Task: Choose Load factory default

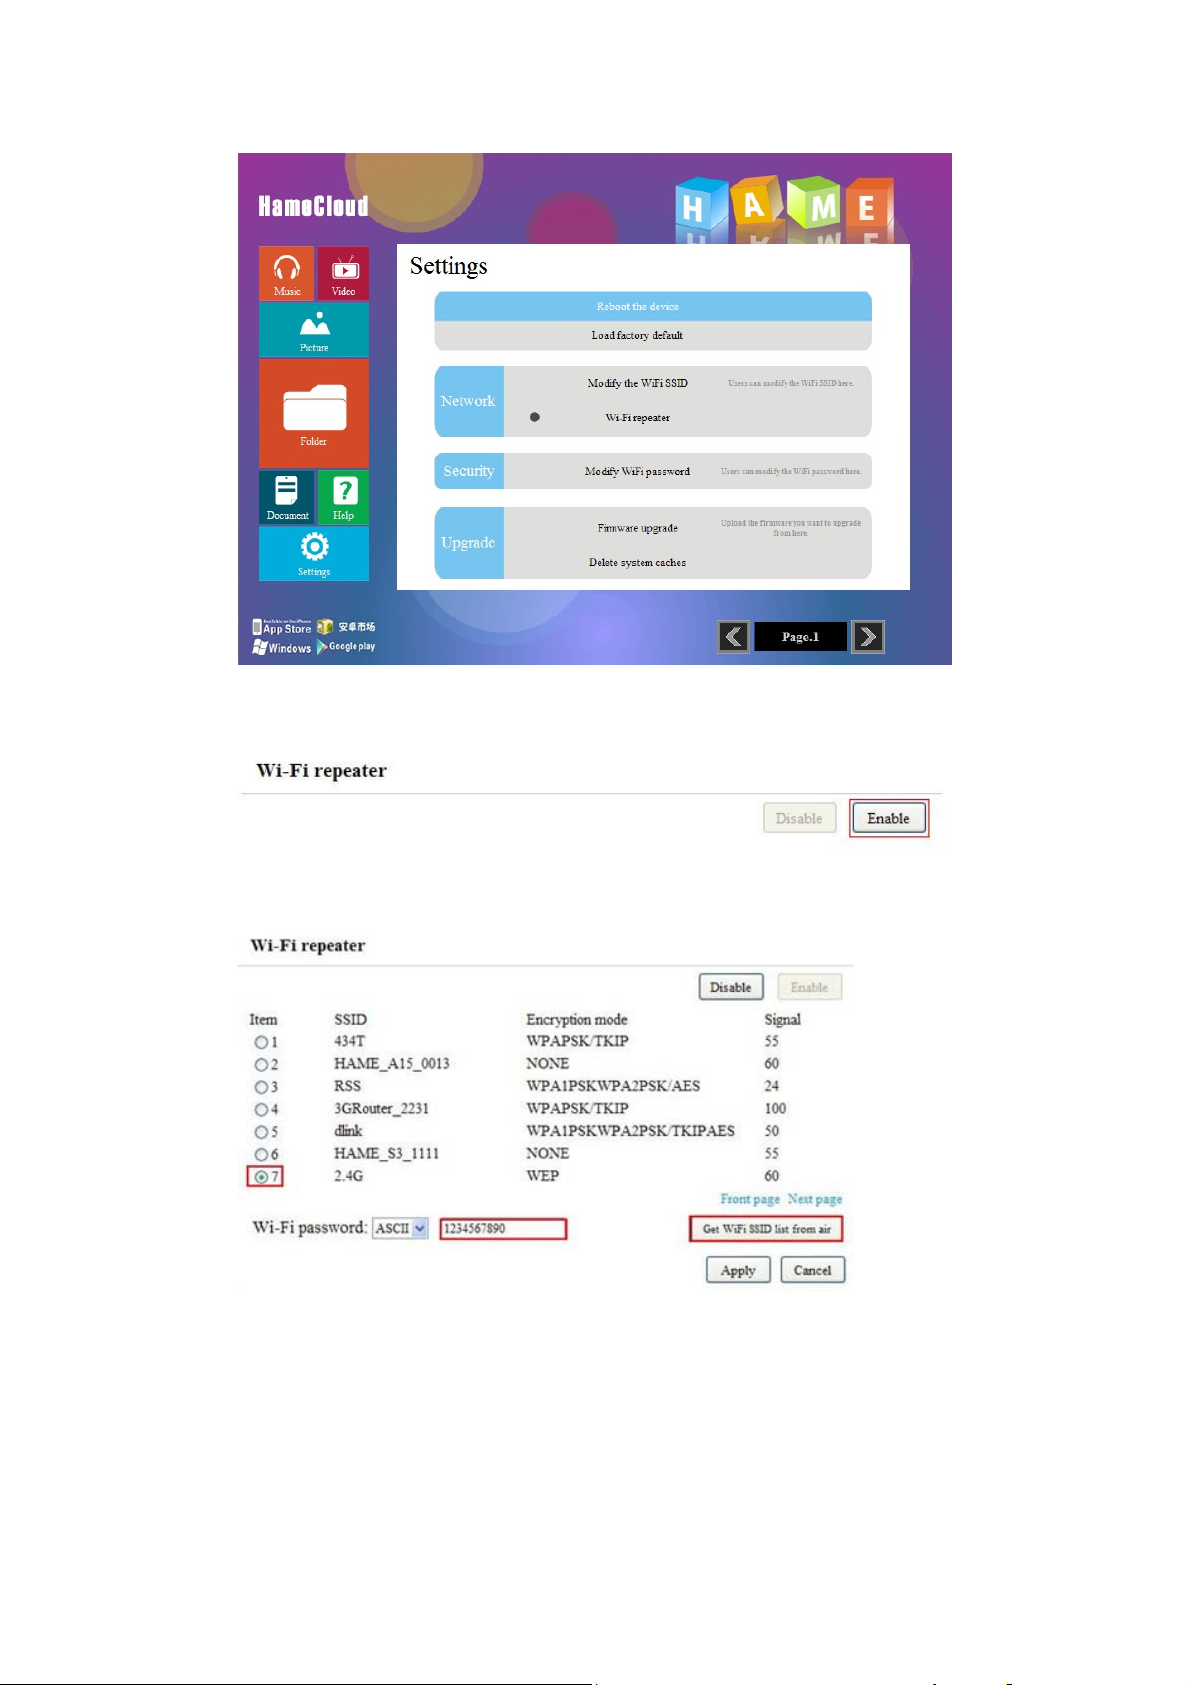Action: [x=653, y=336]
